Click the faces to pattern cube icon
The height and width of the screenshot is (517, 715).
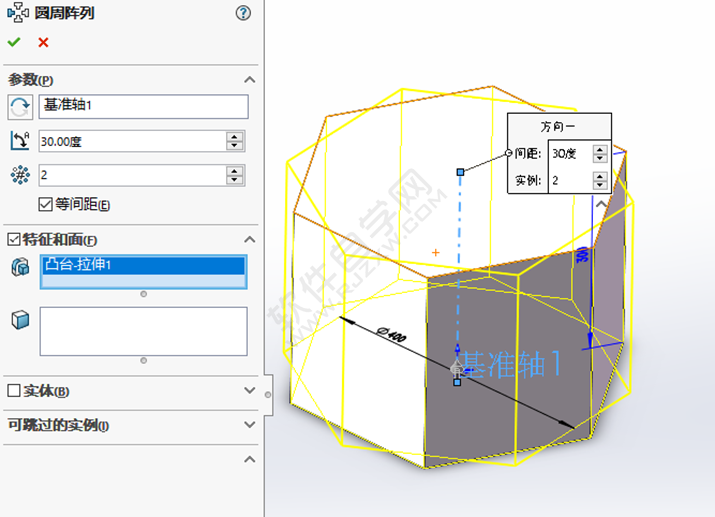coord(20,320)
